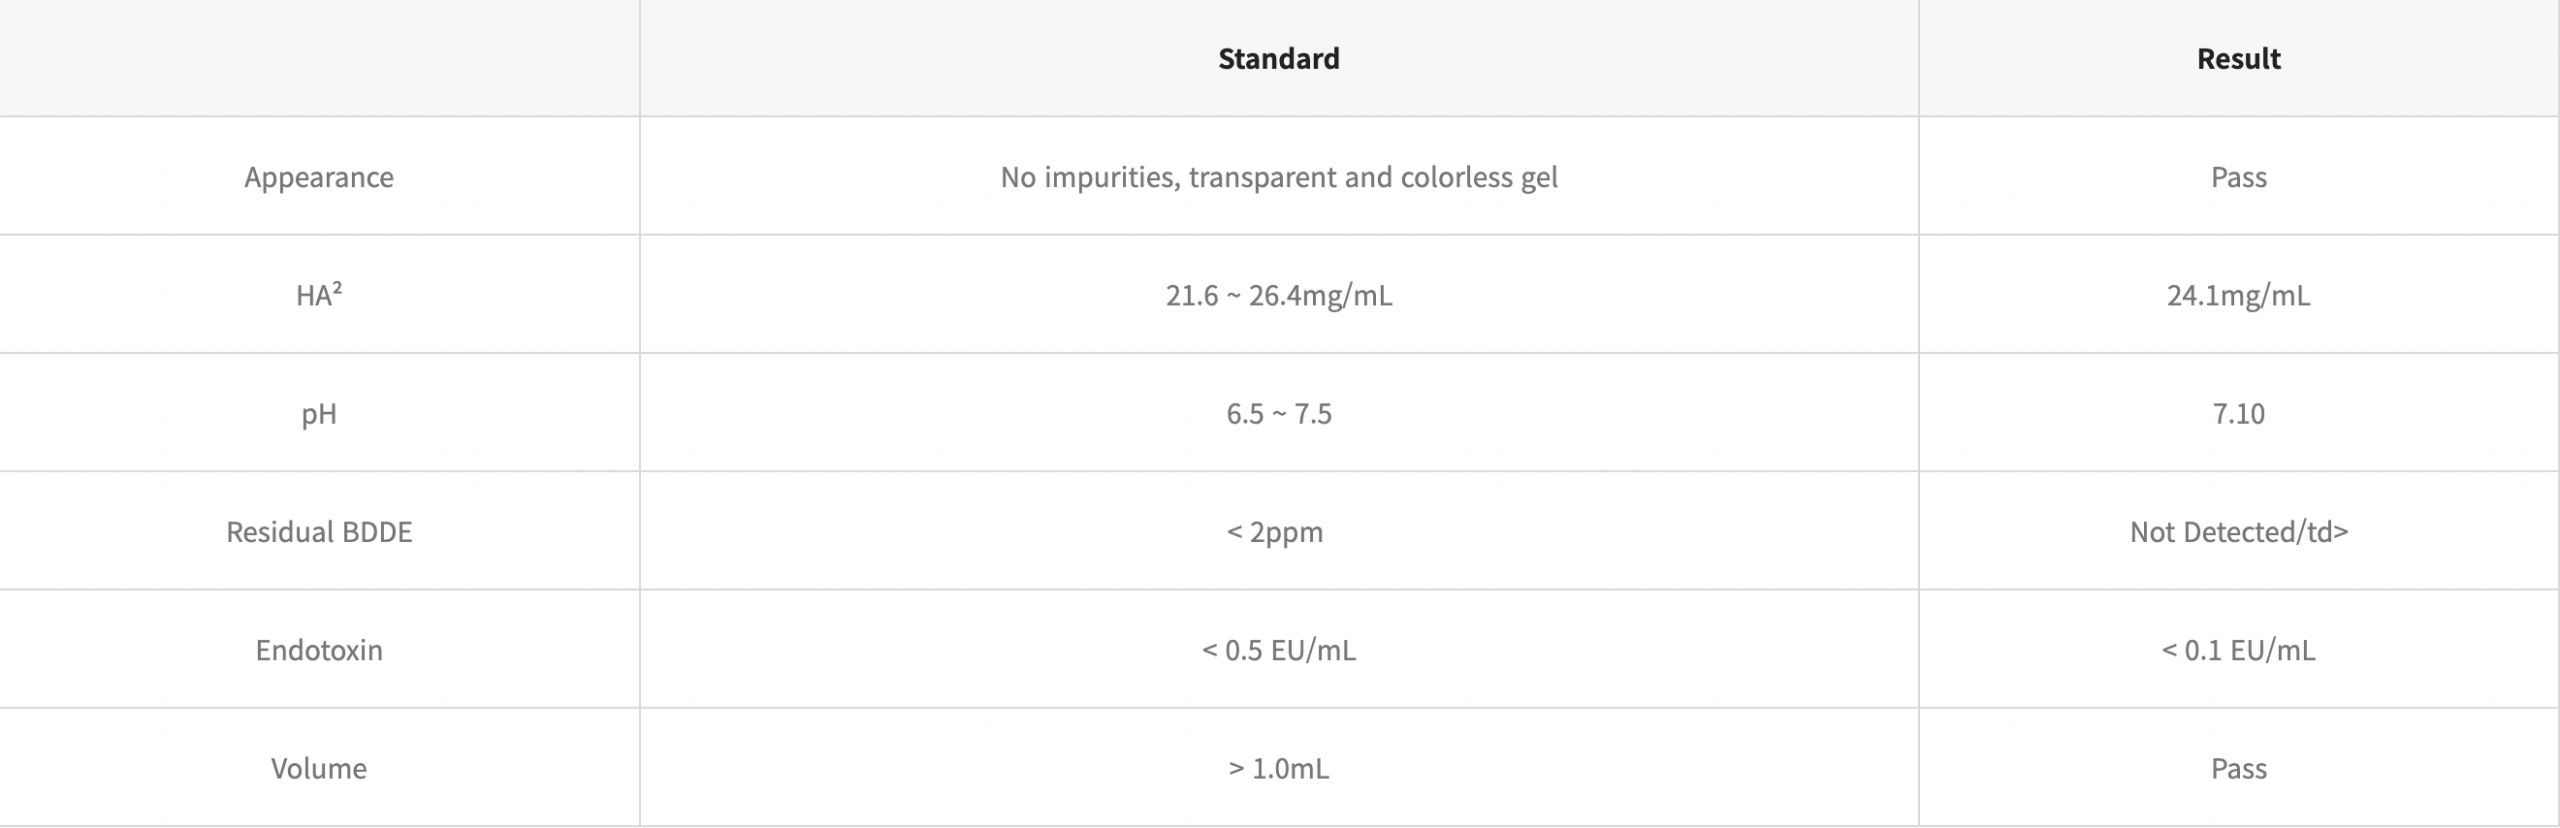Screen dimensions: 2560x828
Task: Click the Volume row label
Action: [319, 768]
